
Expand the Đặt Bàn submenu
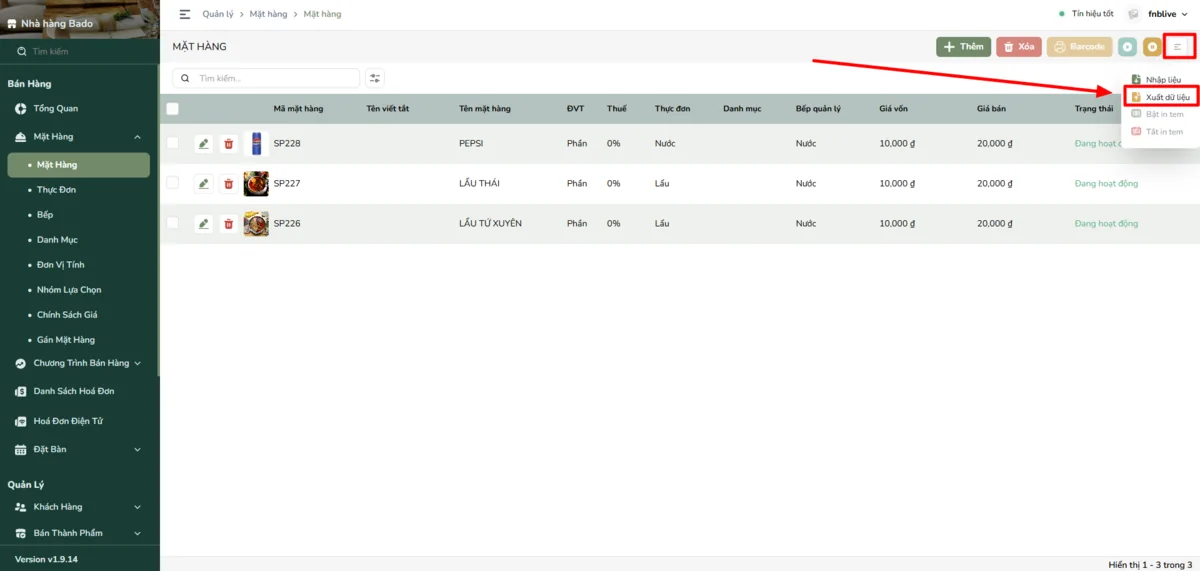(137, 450)
